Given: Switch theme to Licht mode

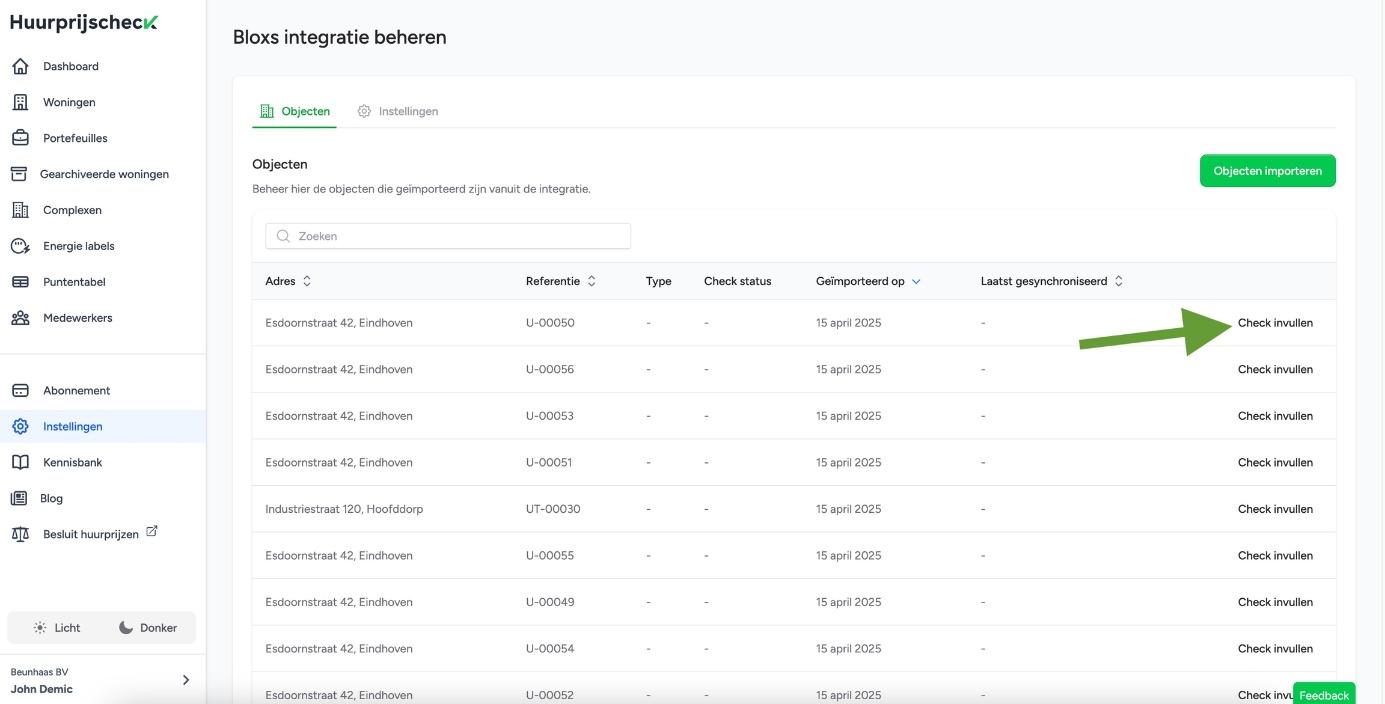Looking at the screenshot, I should 56,628.
